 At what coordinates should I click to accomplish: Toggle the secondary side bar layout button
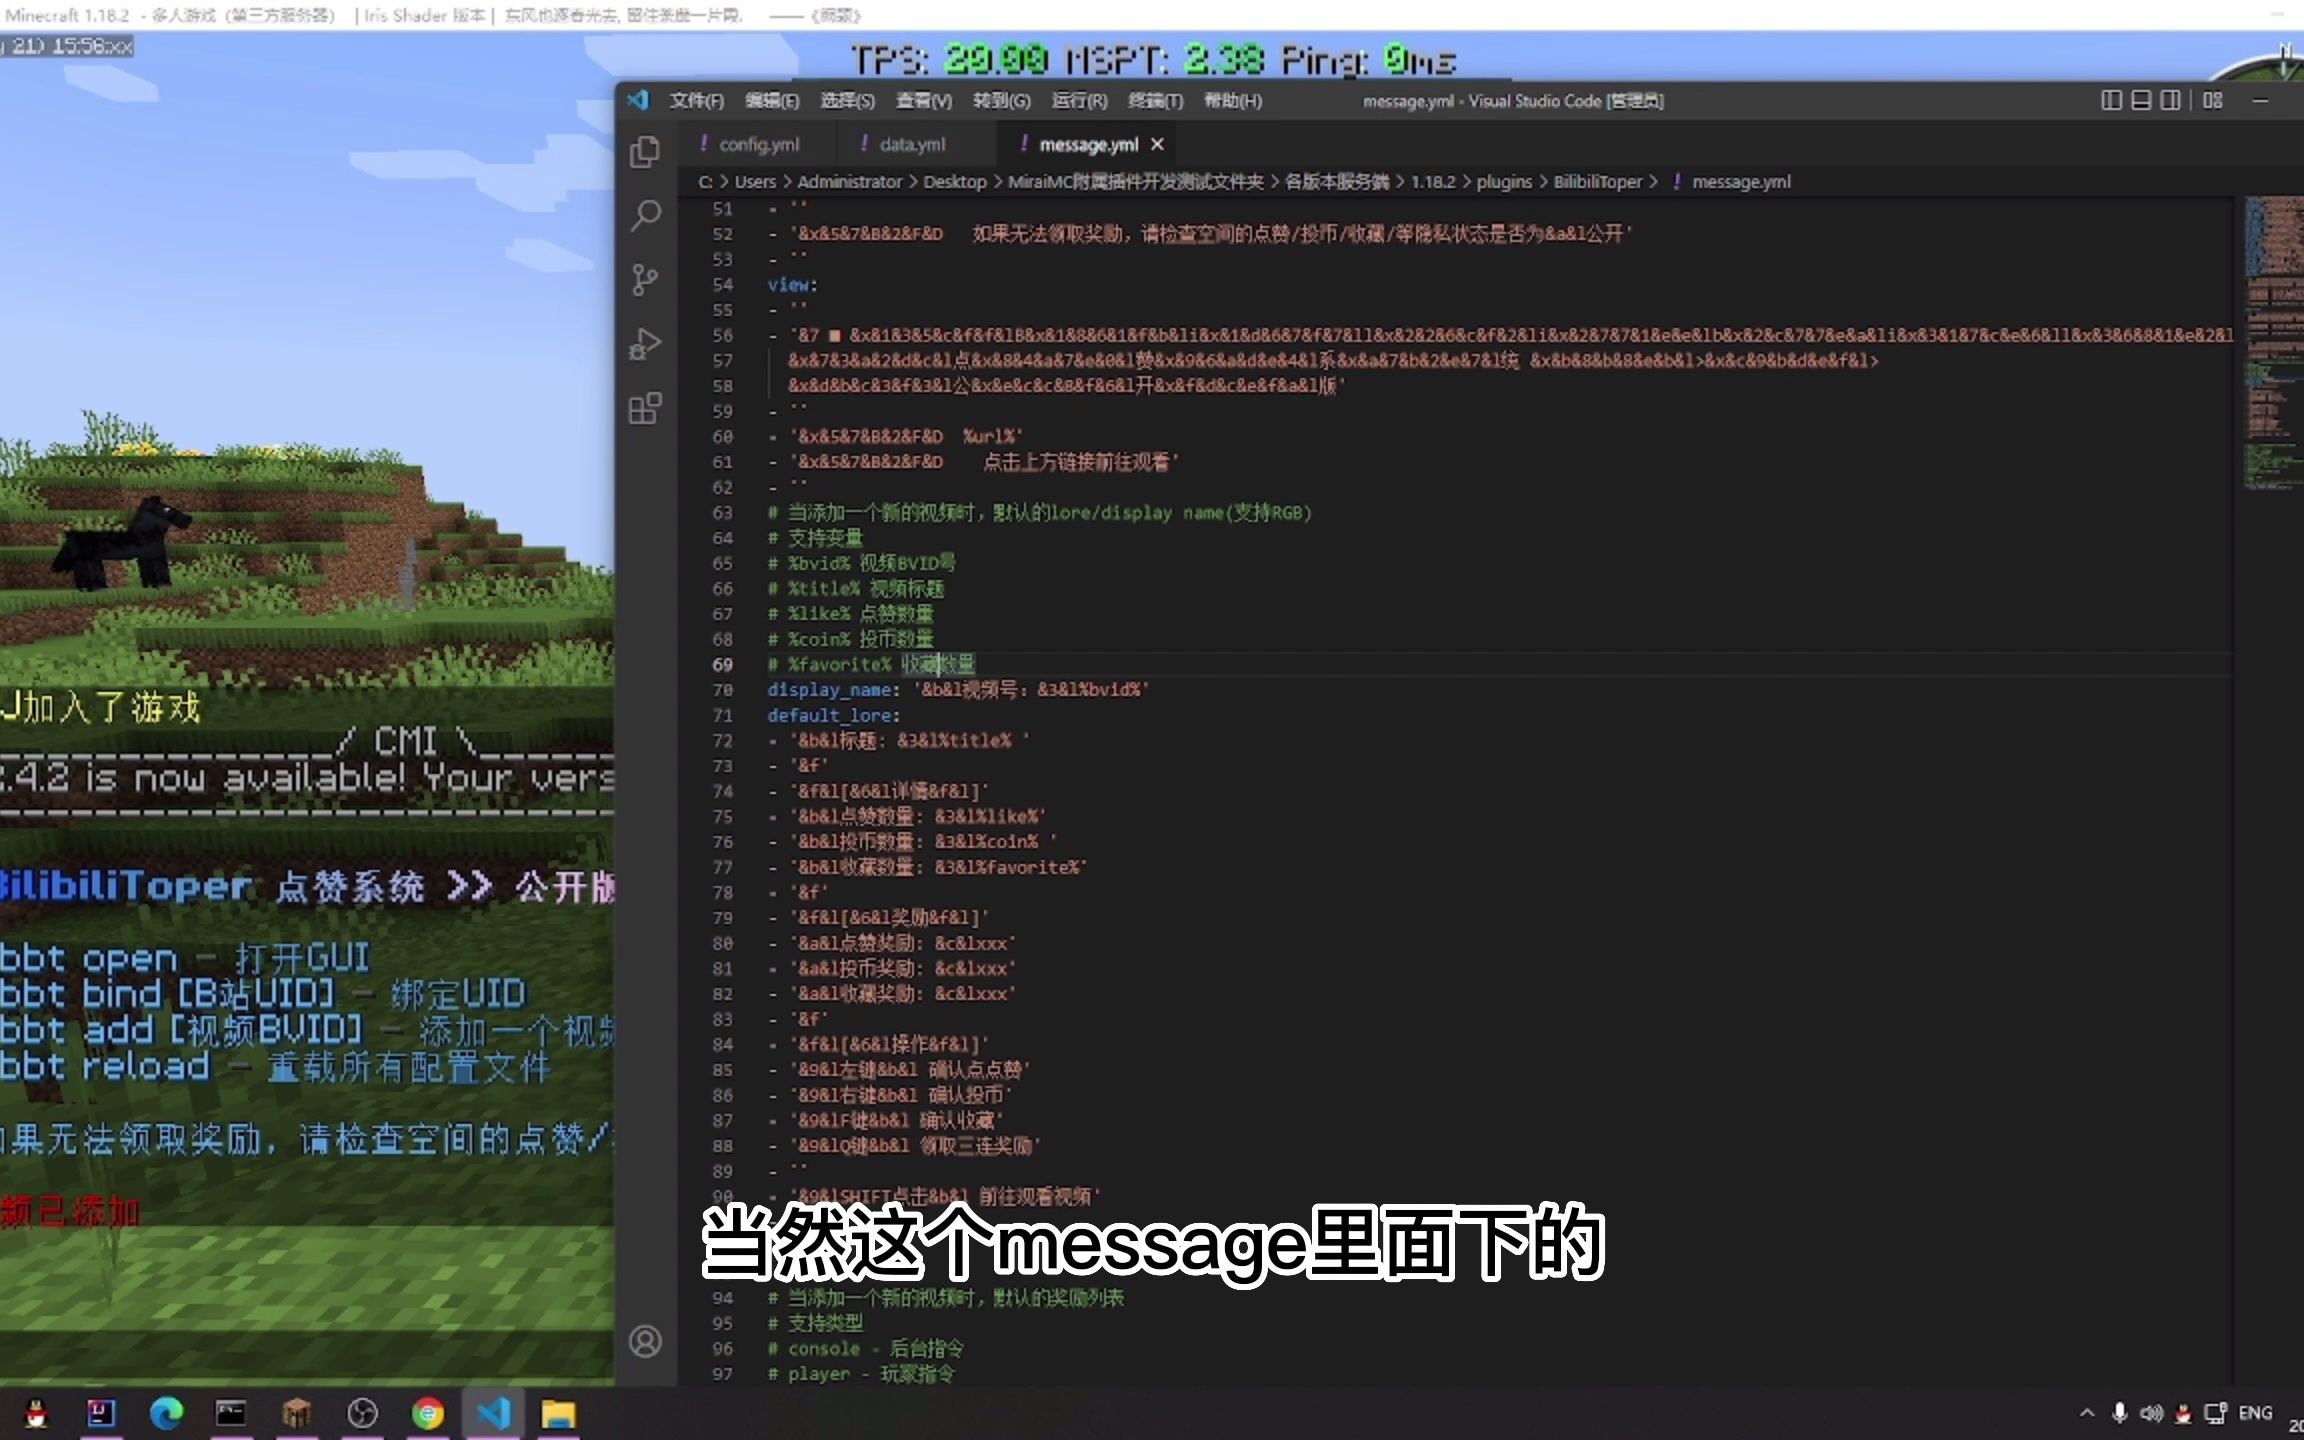point(2170,100)
